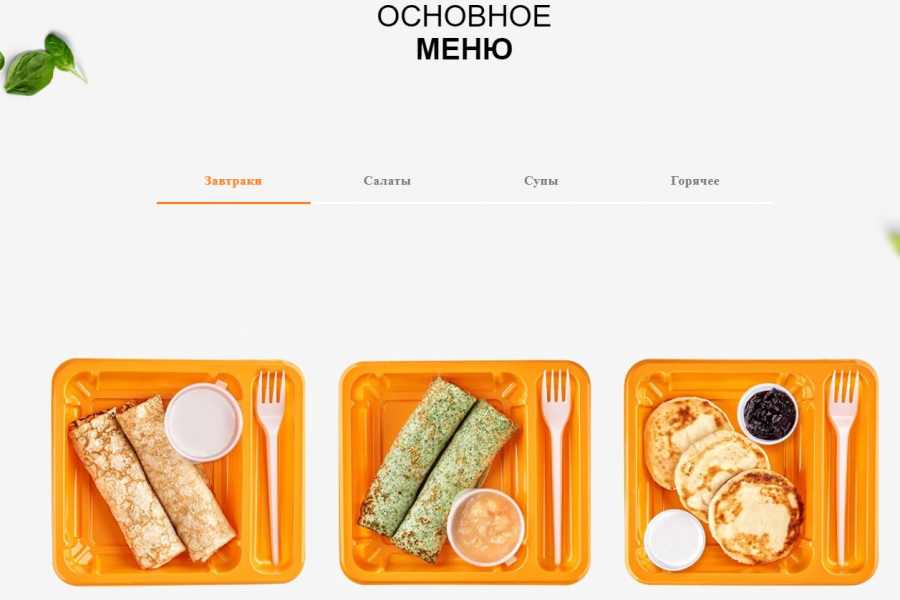Viewport: 900px width, 600px height.
Task: Click the bold МЕНЮ heading word
Action: (x=464, y=49)
